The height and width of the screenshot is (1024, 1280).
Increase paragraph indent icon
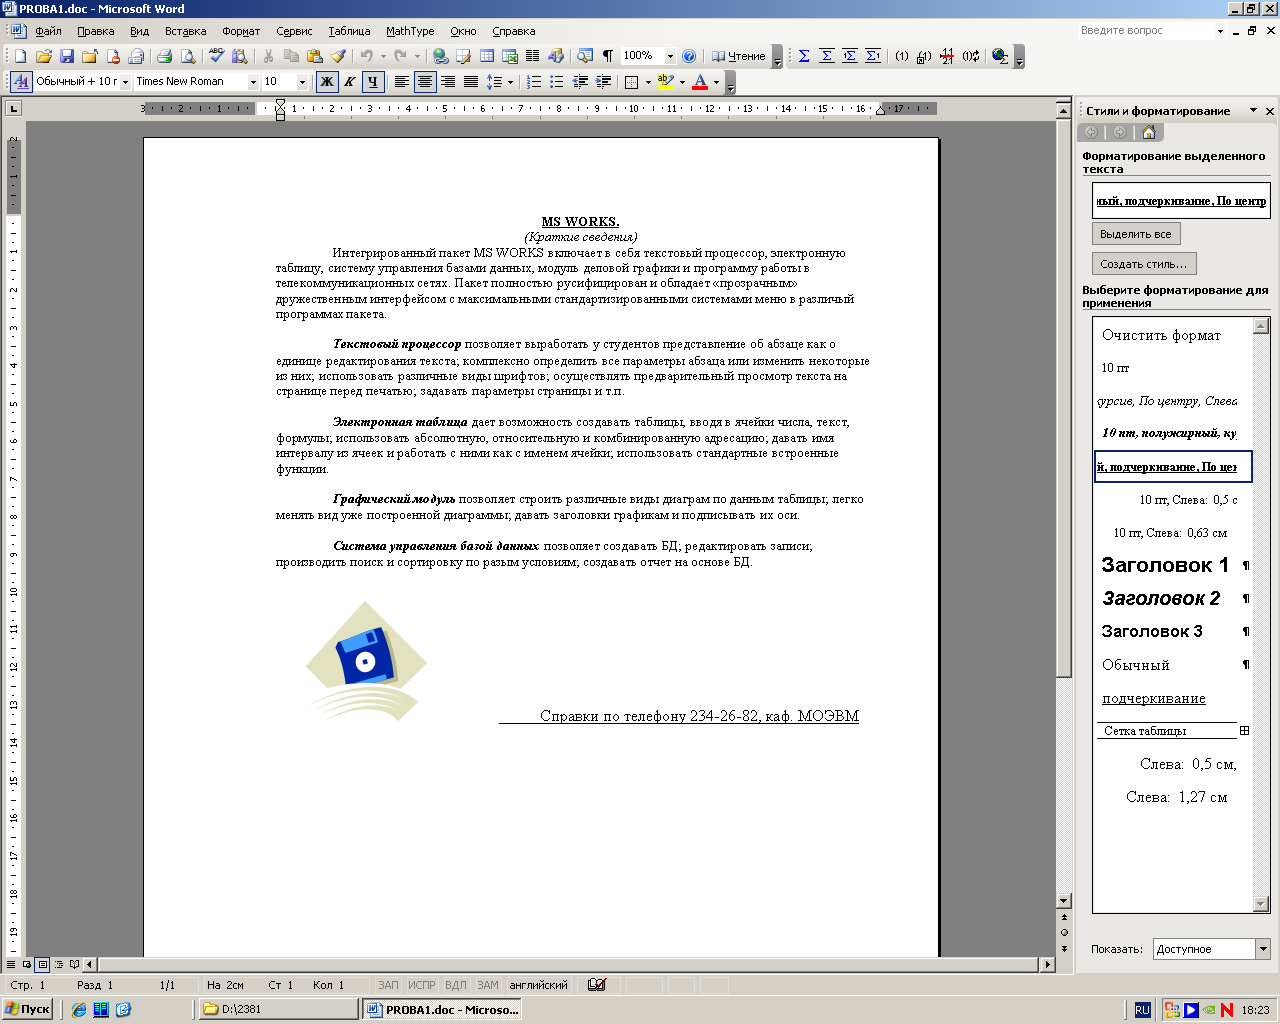tap(603, 82)
